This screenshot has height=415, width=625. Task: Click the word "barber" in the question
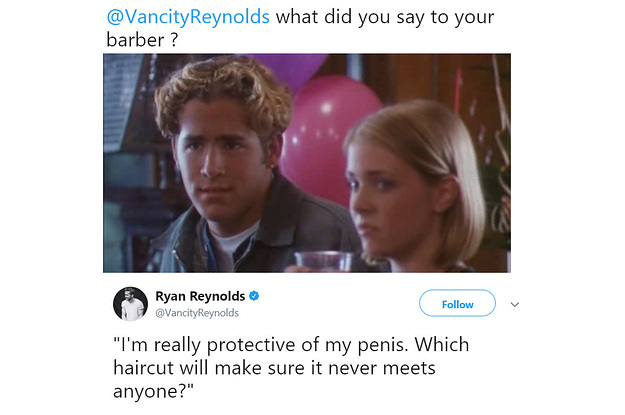pos(135,40)
